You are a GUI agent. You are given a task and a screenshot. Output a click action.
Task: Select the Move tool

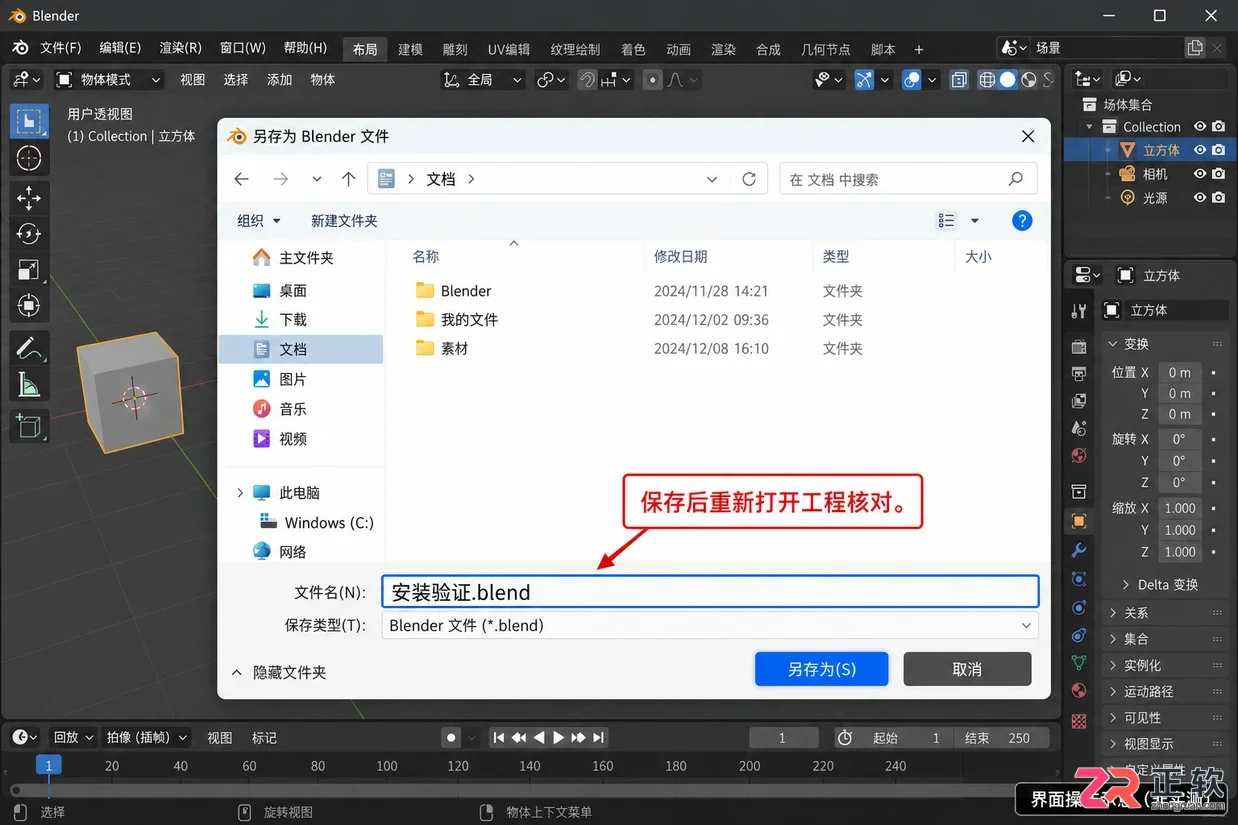pos(29,197)
